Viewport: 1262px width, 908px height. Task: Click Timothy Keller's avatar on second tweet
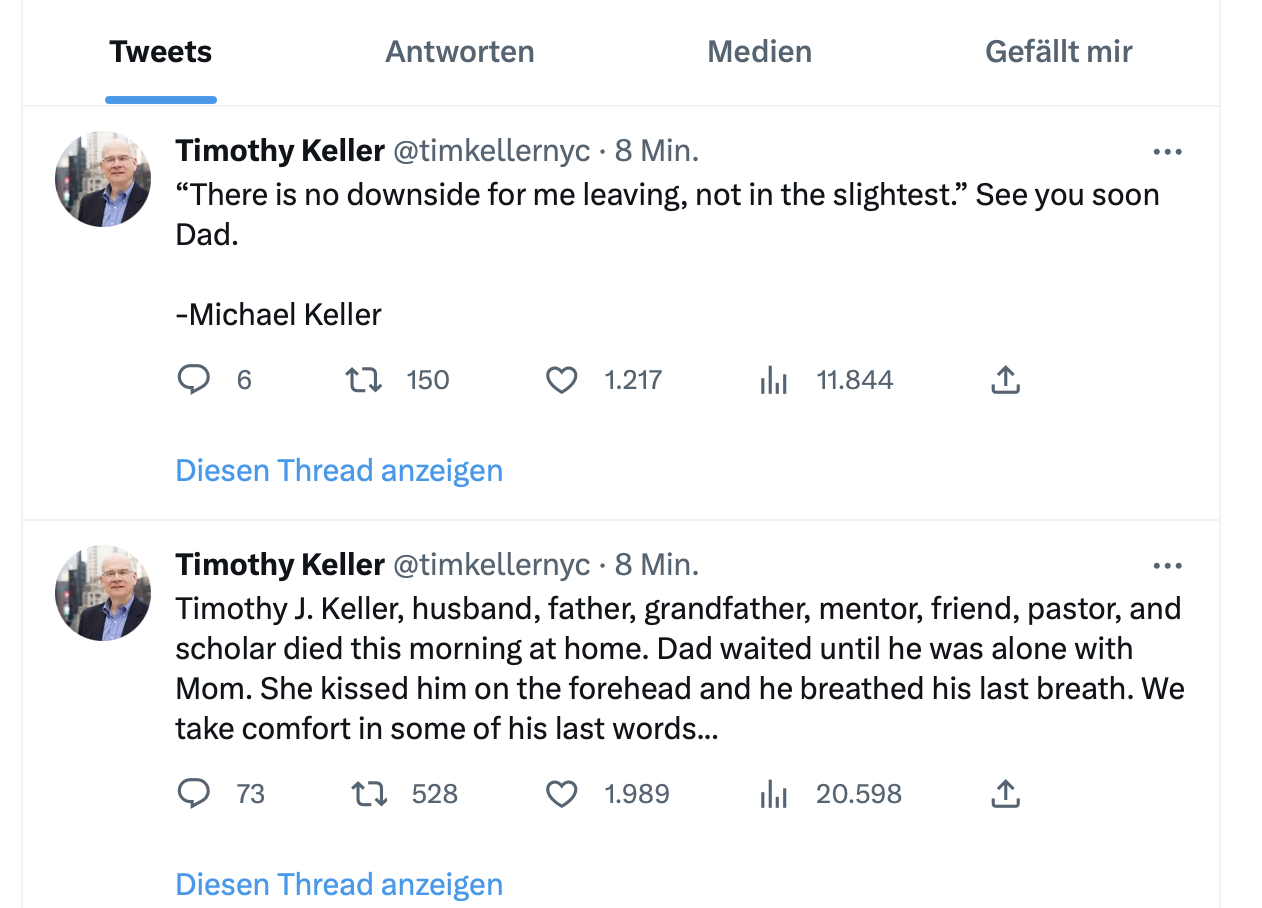point(103,593)
